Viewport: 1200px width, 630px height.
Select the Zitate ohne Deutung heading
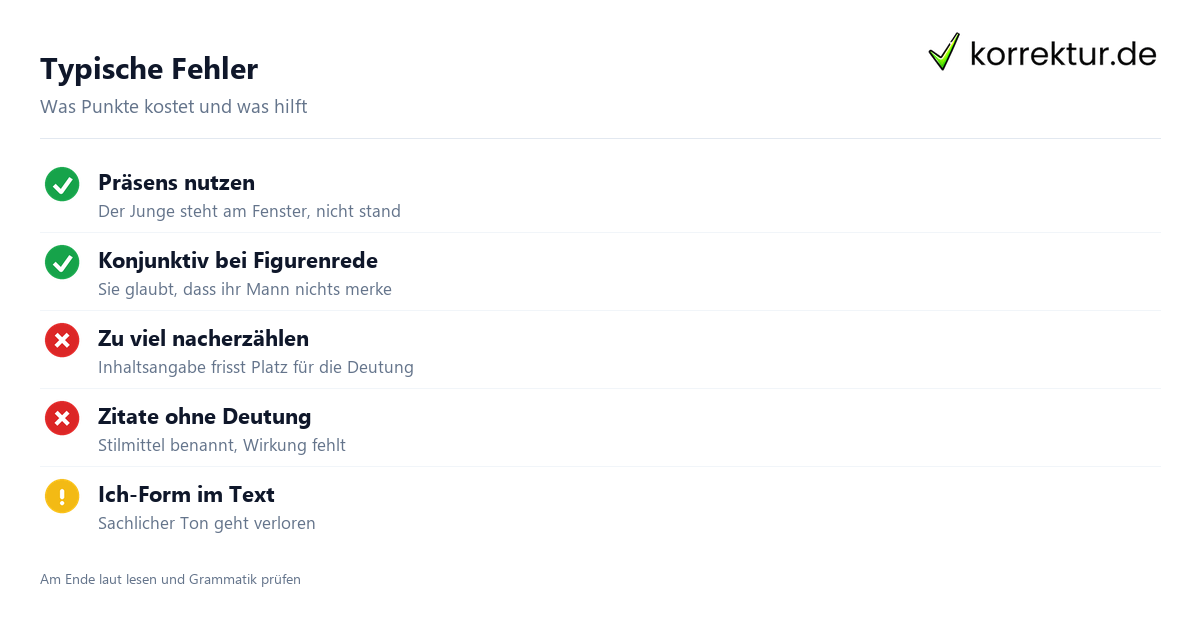204,417
